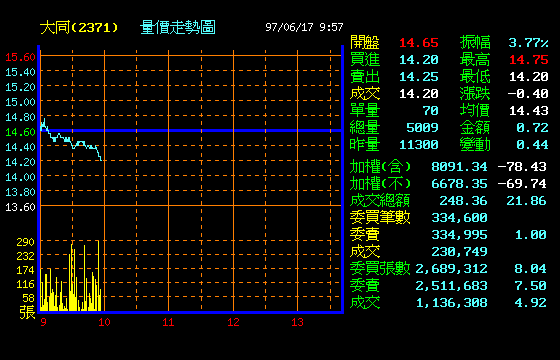Screen dimensions: 560x360
Task: Select the 賣出 price 14.25
Action: click(419, 77)
